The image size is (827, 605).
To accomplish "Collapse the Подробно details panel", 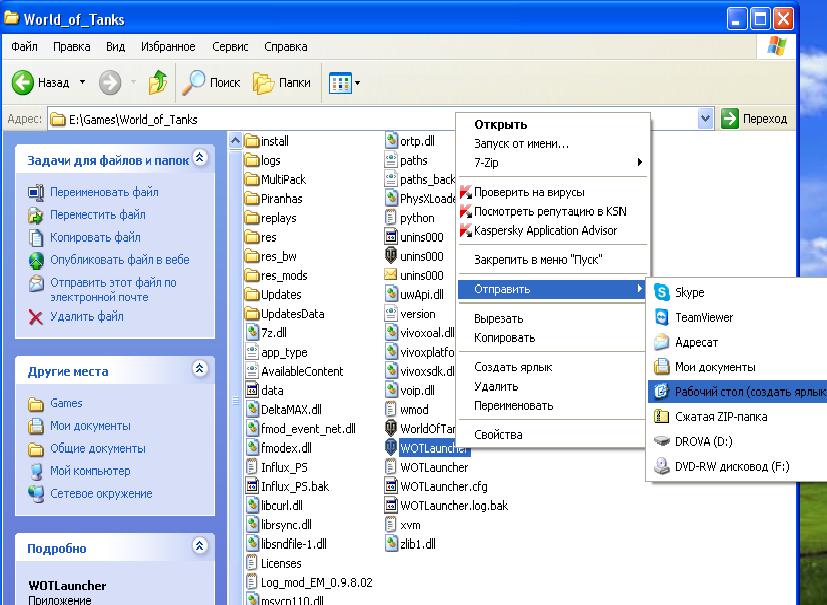I will click(200, 545).
